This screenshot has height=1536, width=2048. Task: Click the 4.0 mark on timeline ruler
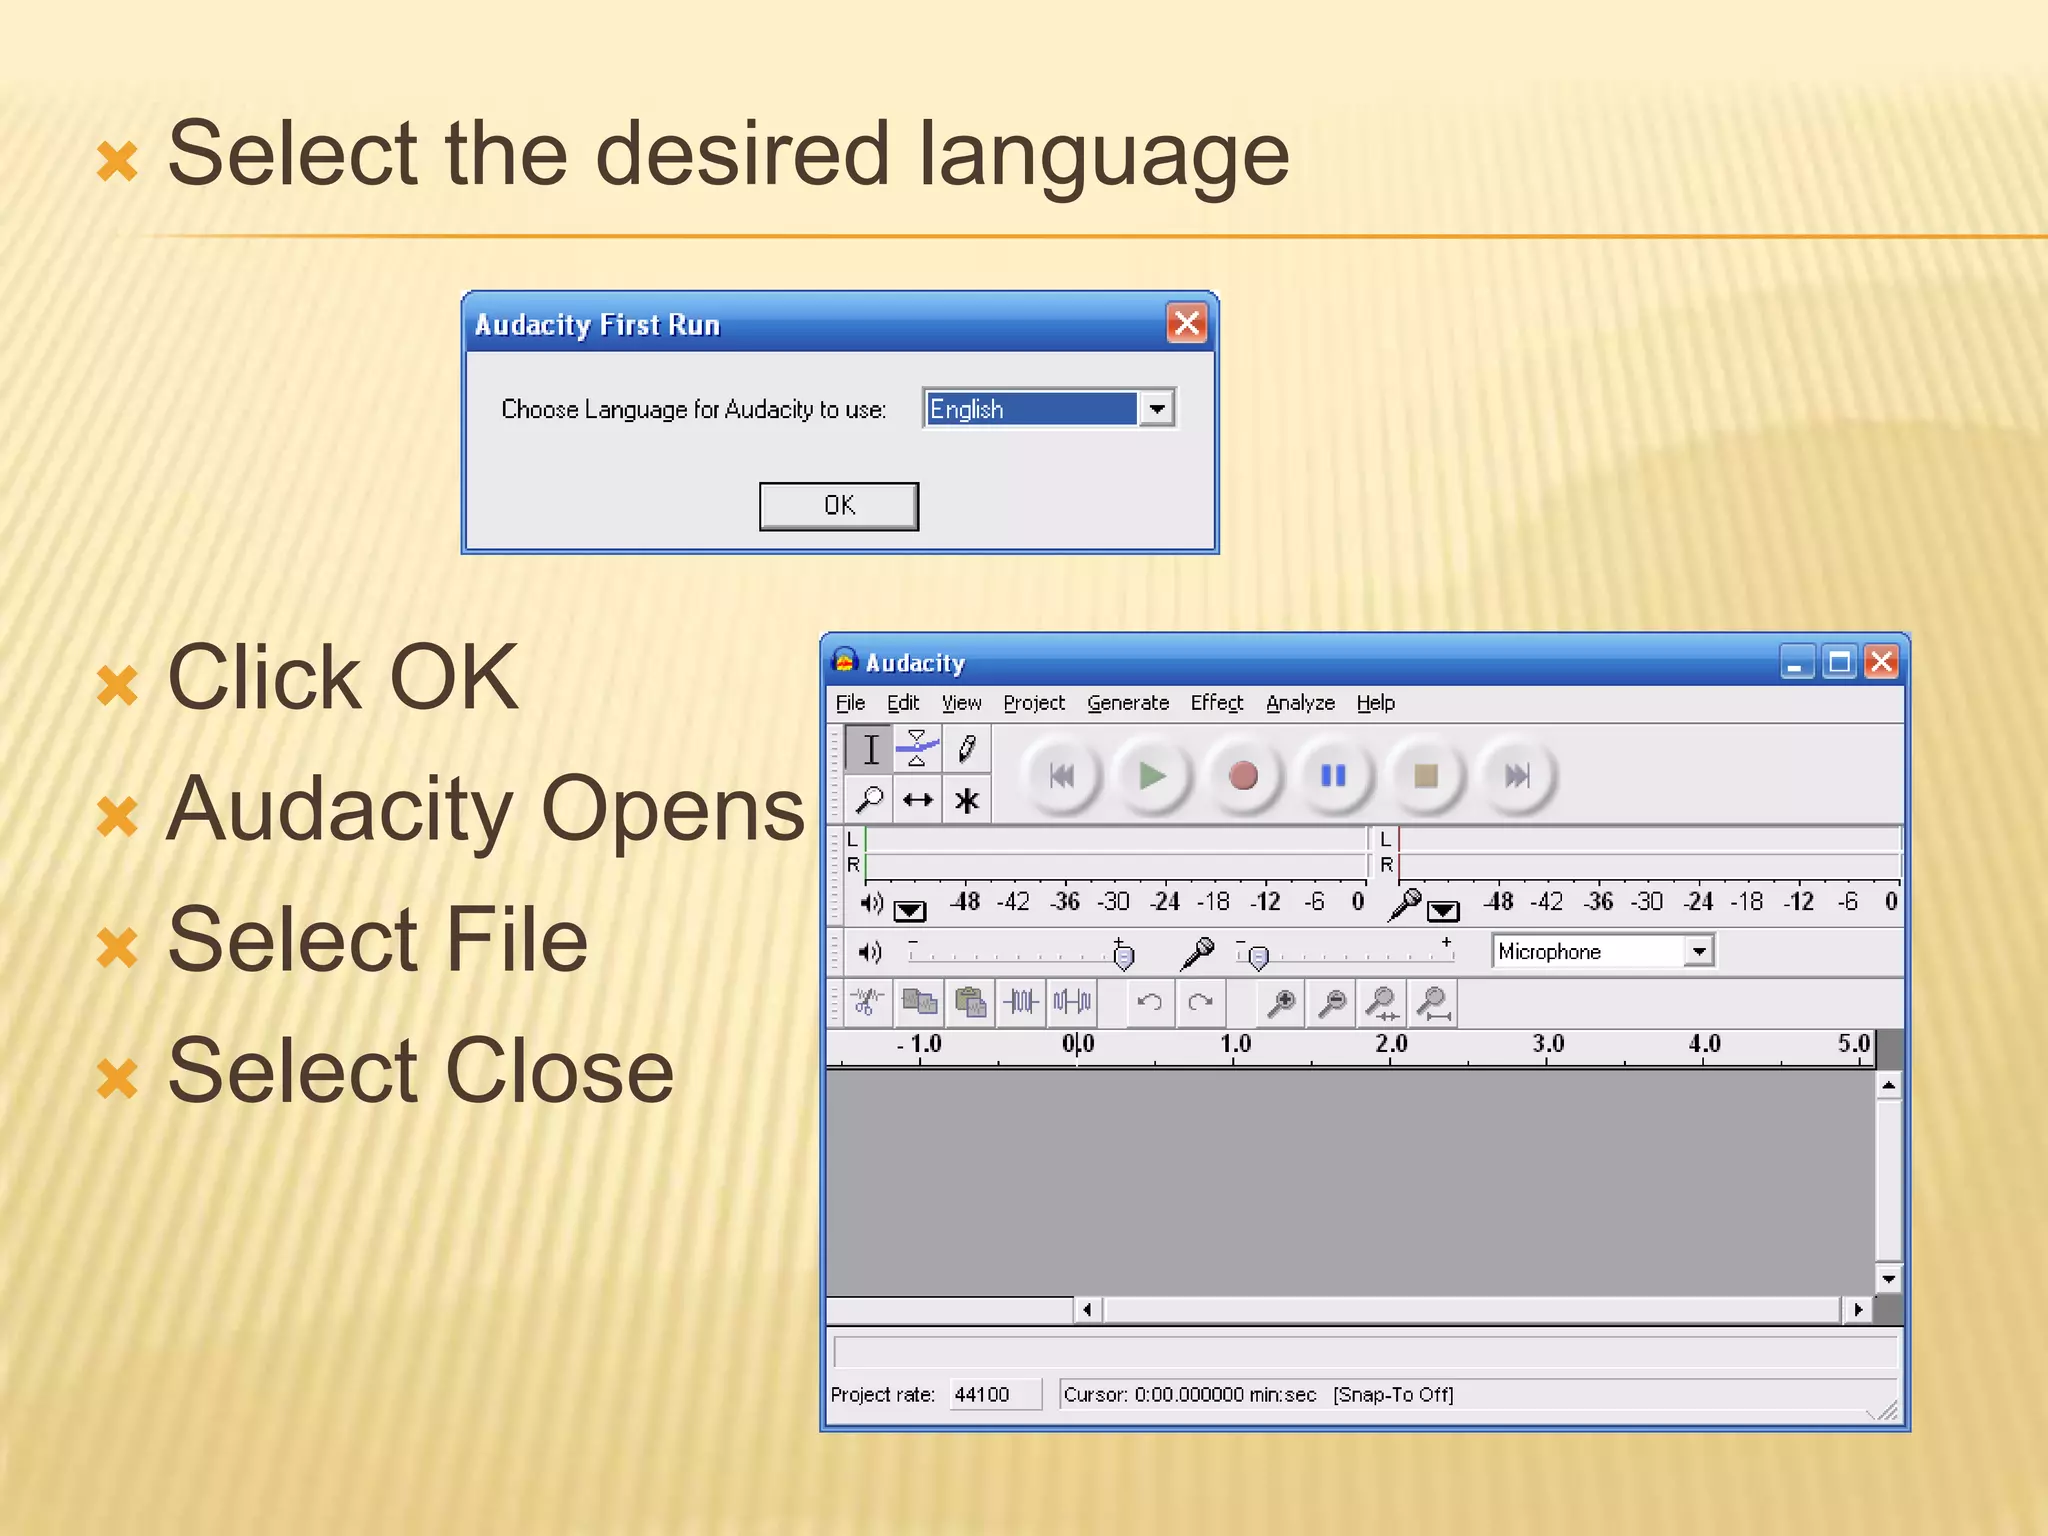point(1704,1044)
